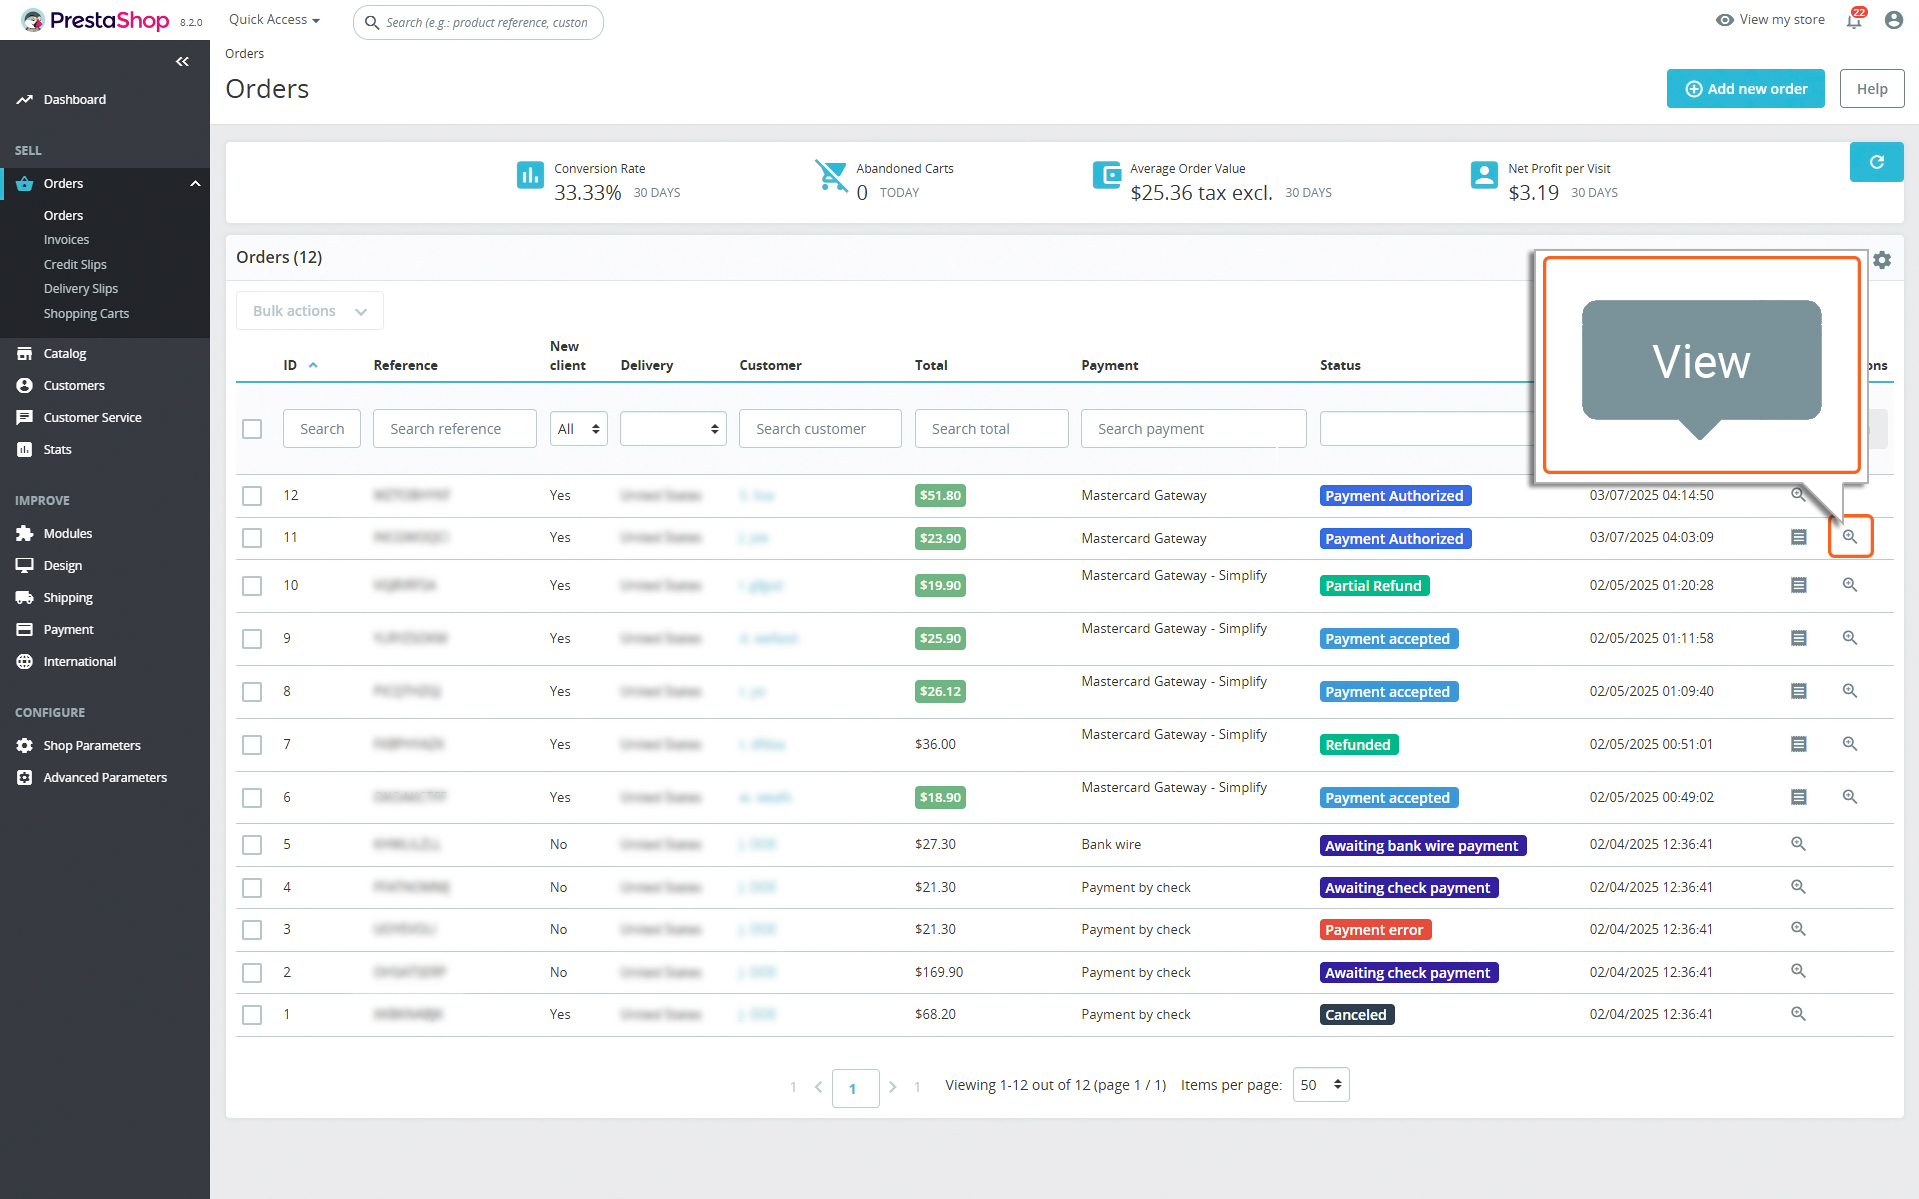
Task: Click the refresh KPI button icon
Action: (x=1876, y=162)
